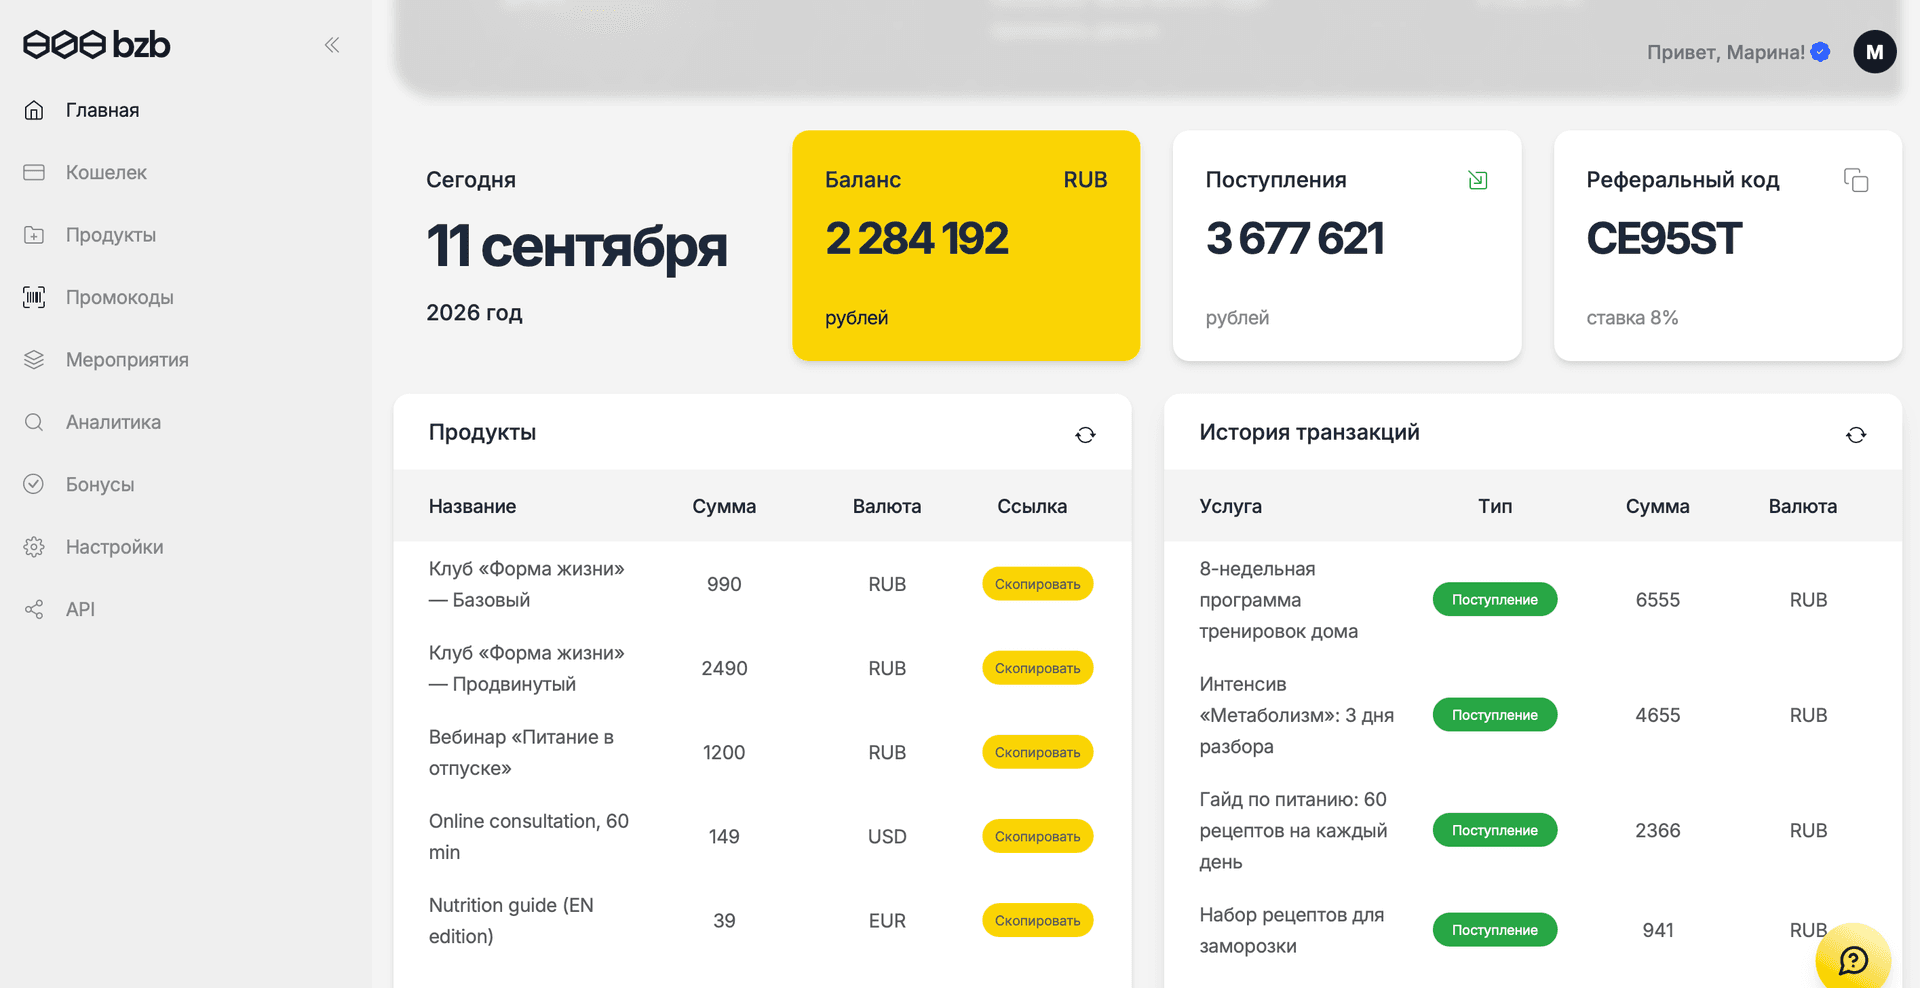The width and height of the screenshot is (1920, 988).
Task: Click the yellow Баланс card
Action: pos(966,245)
